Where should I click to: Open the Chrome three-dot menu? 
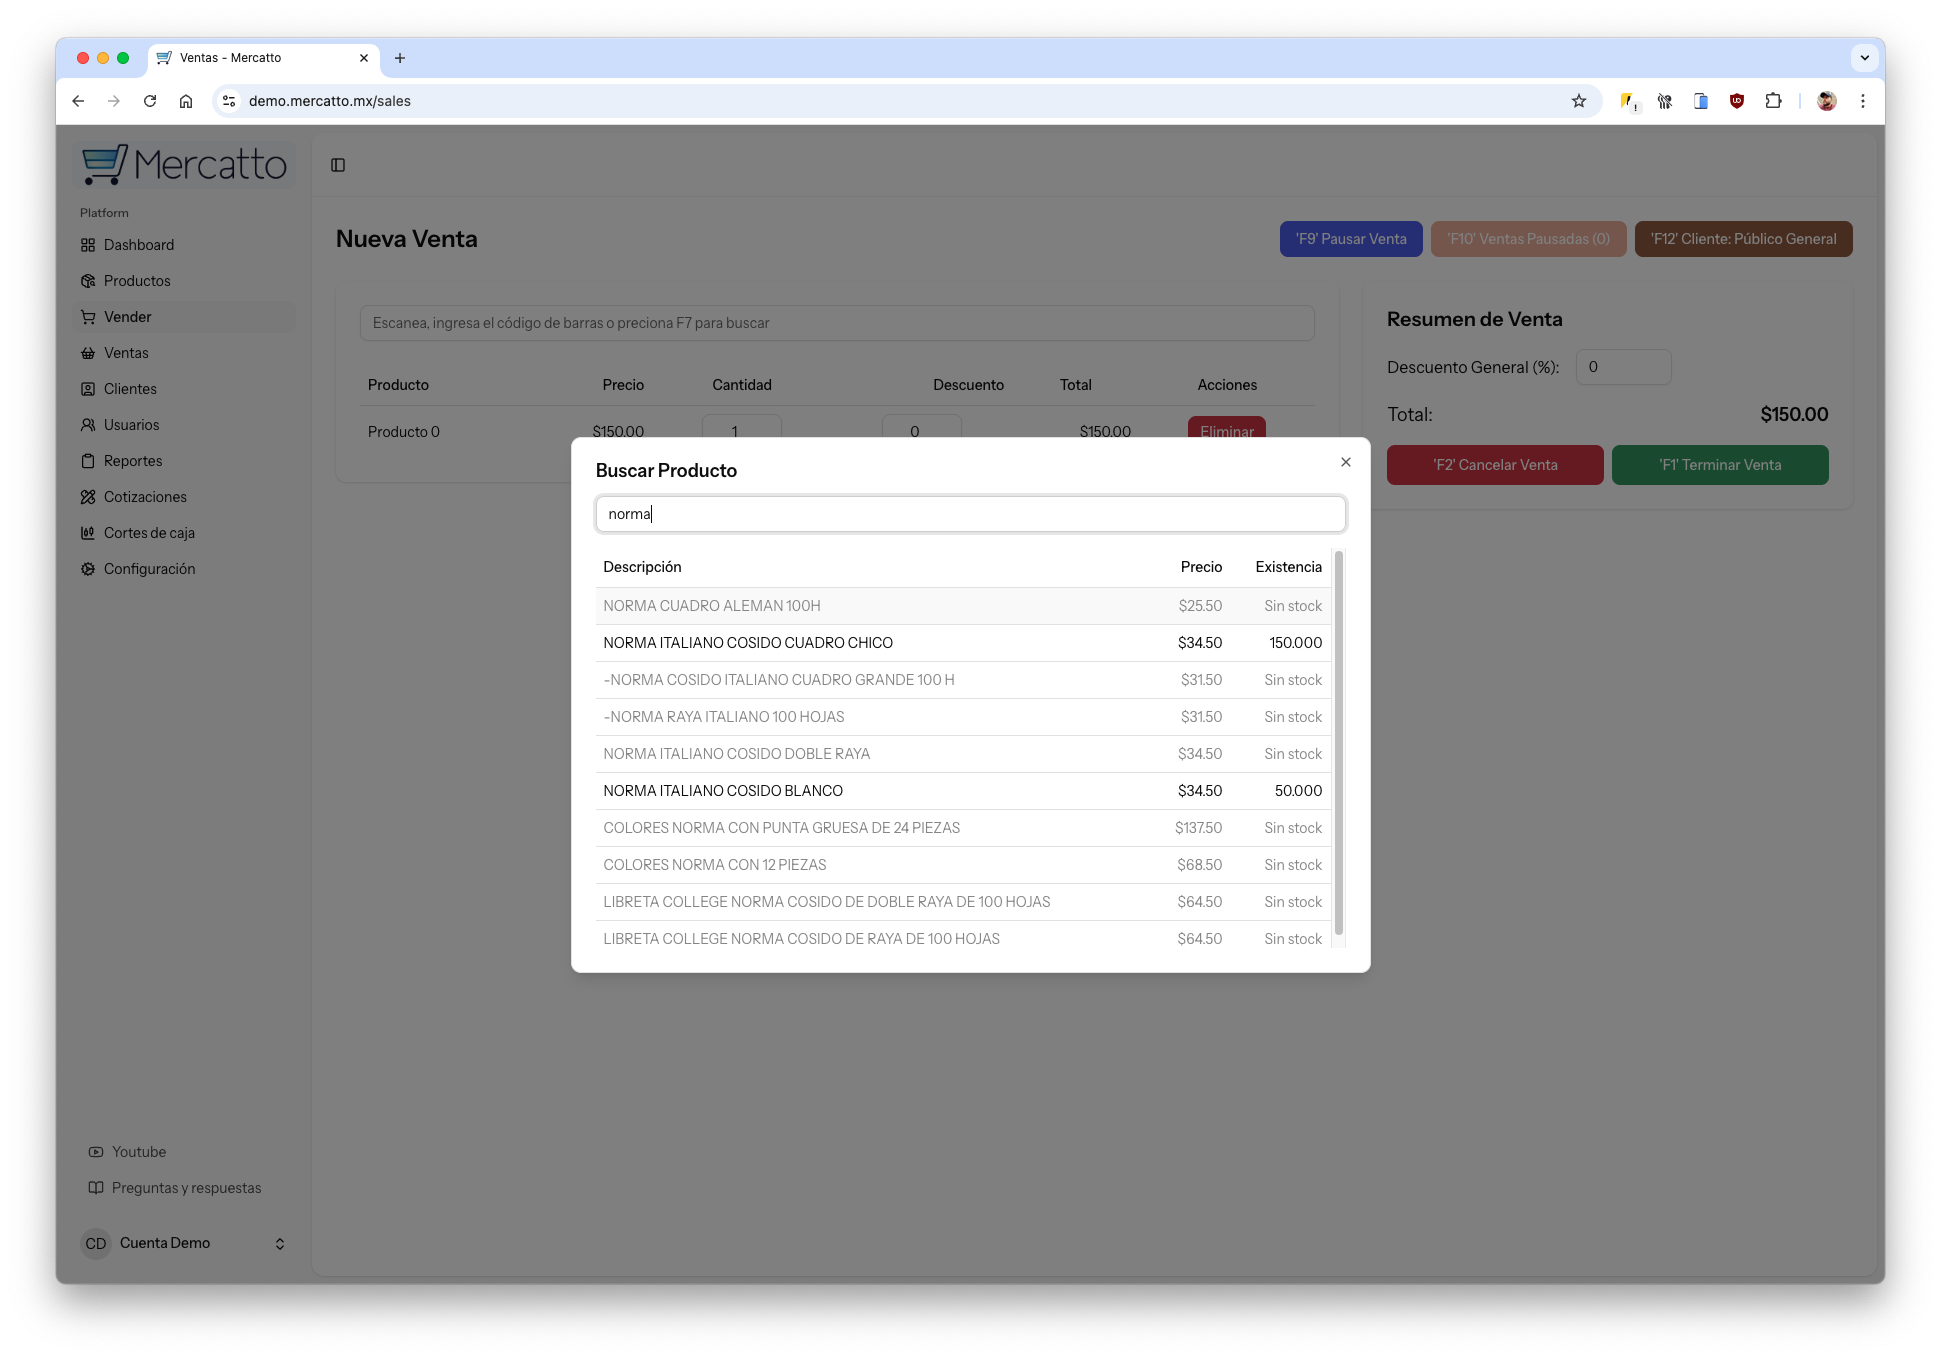pyautogui.click(x=1863, y=101)
